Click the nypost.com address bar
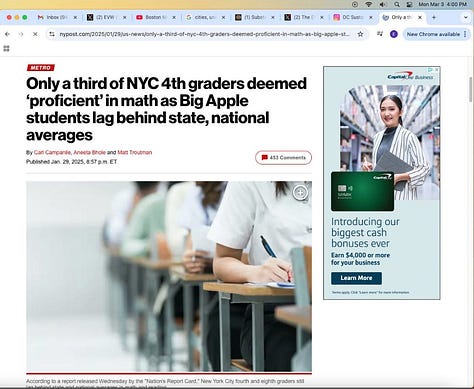 coord(204,34)
